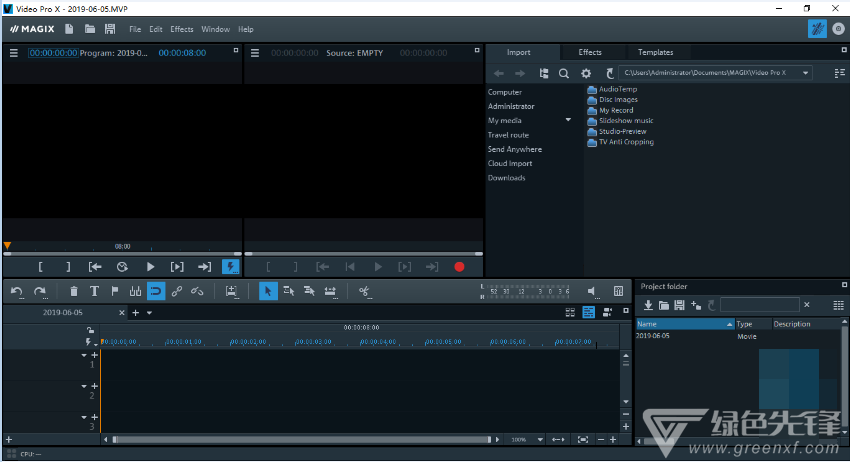Navigate back in media pool

(x=499, y=73)
